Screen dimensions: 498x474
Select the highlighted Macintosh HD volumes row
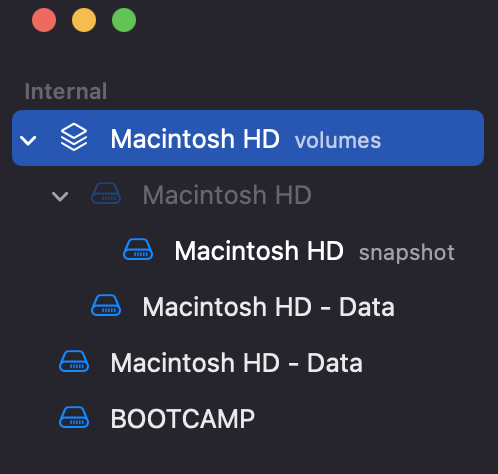coord(248,138)
